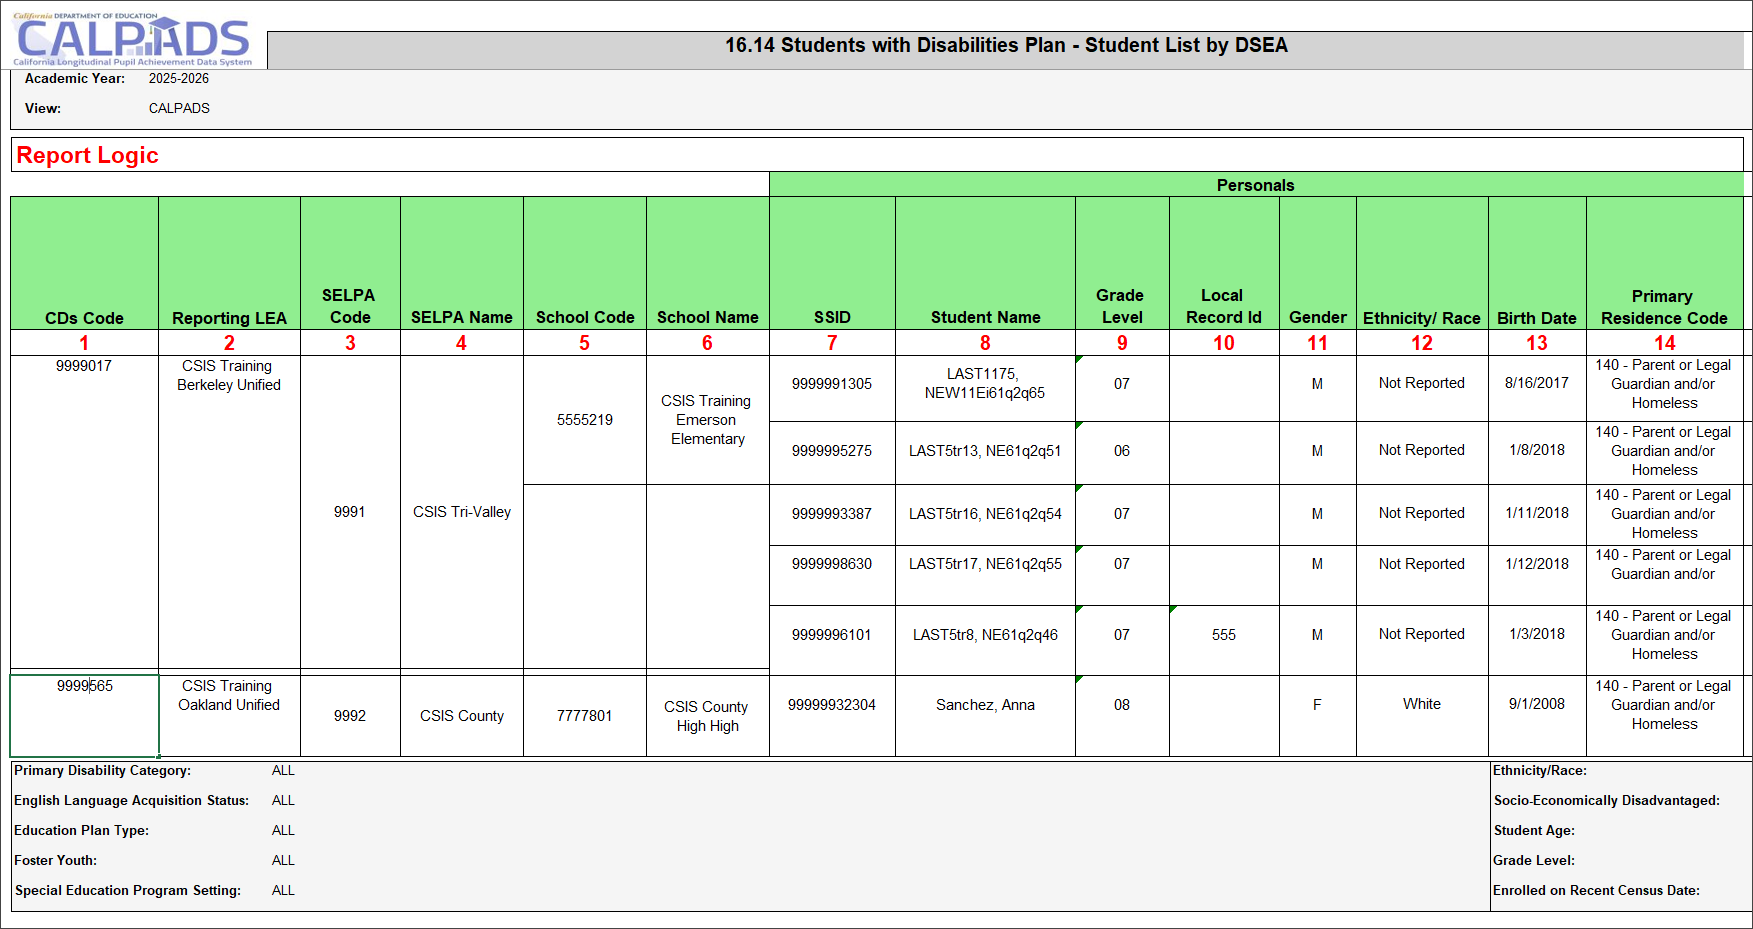
Task: Click the View value CALPADS
Action: click(x=179, y=108)
